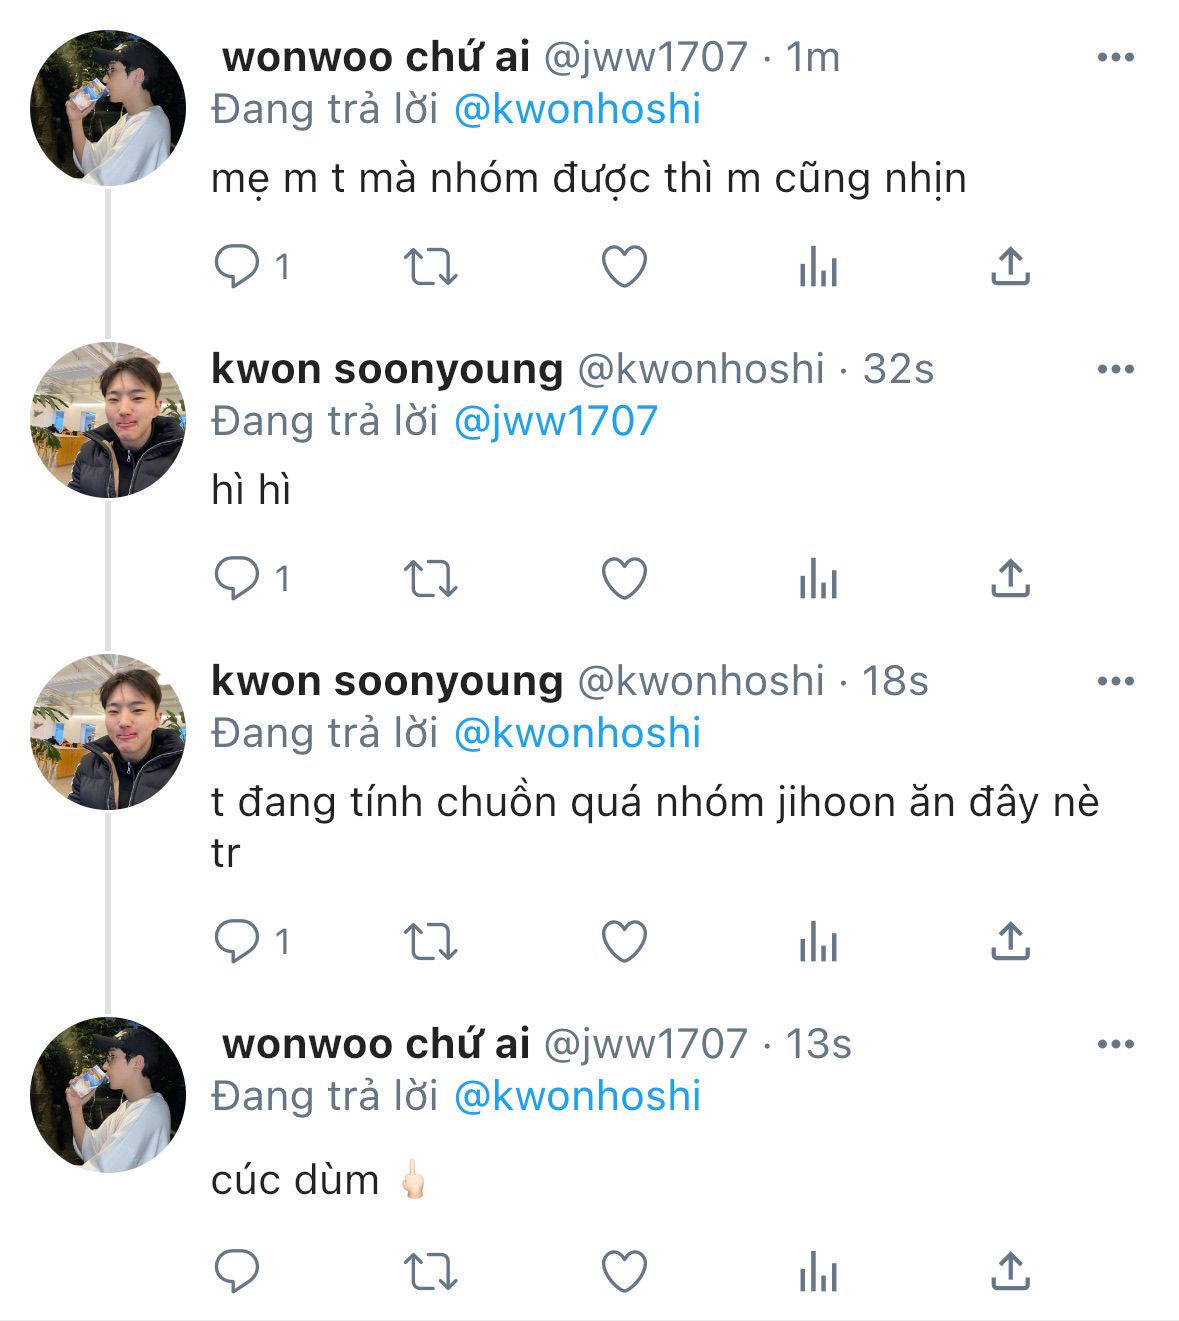The width and height of the screenshot is (1179, 1321).
Task: Retweet the "mẹ m t mà nhóm" tweet
Action: [430, 267]
